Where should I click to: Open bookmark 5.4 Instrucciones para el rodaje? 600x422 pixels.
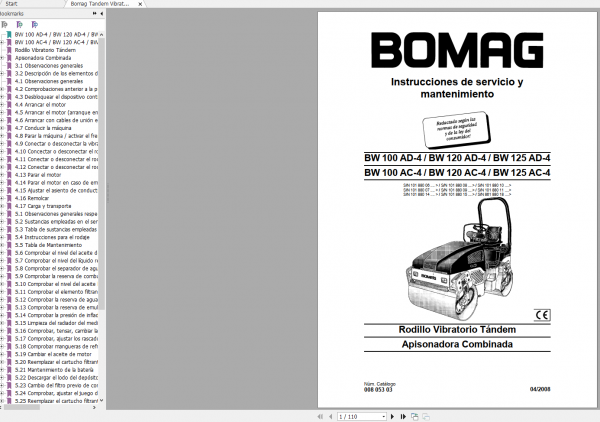click(x=52, y=237)
